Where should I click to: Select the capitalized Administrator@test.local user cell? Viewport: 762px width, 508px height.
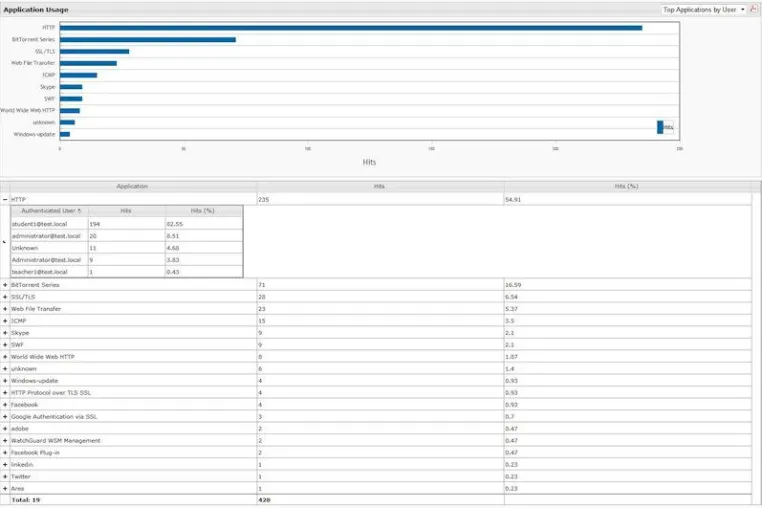[49, 260]
